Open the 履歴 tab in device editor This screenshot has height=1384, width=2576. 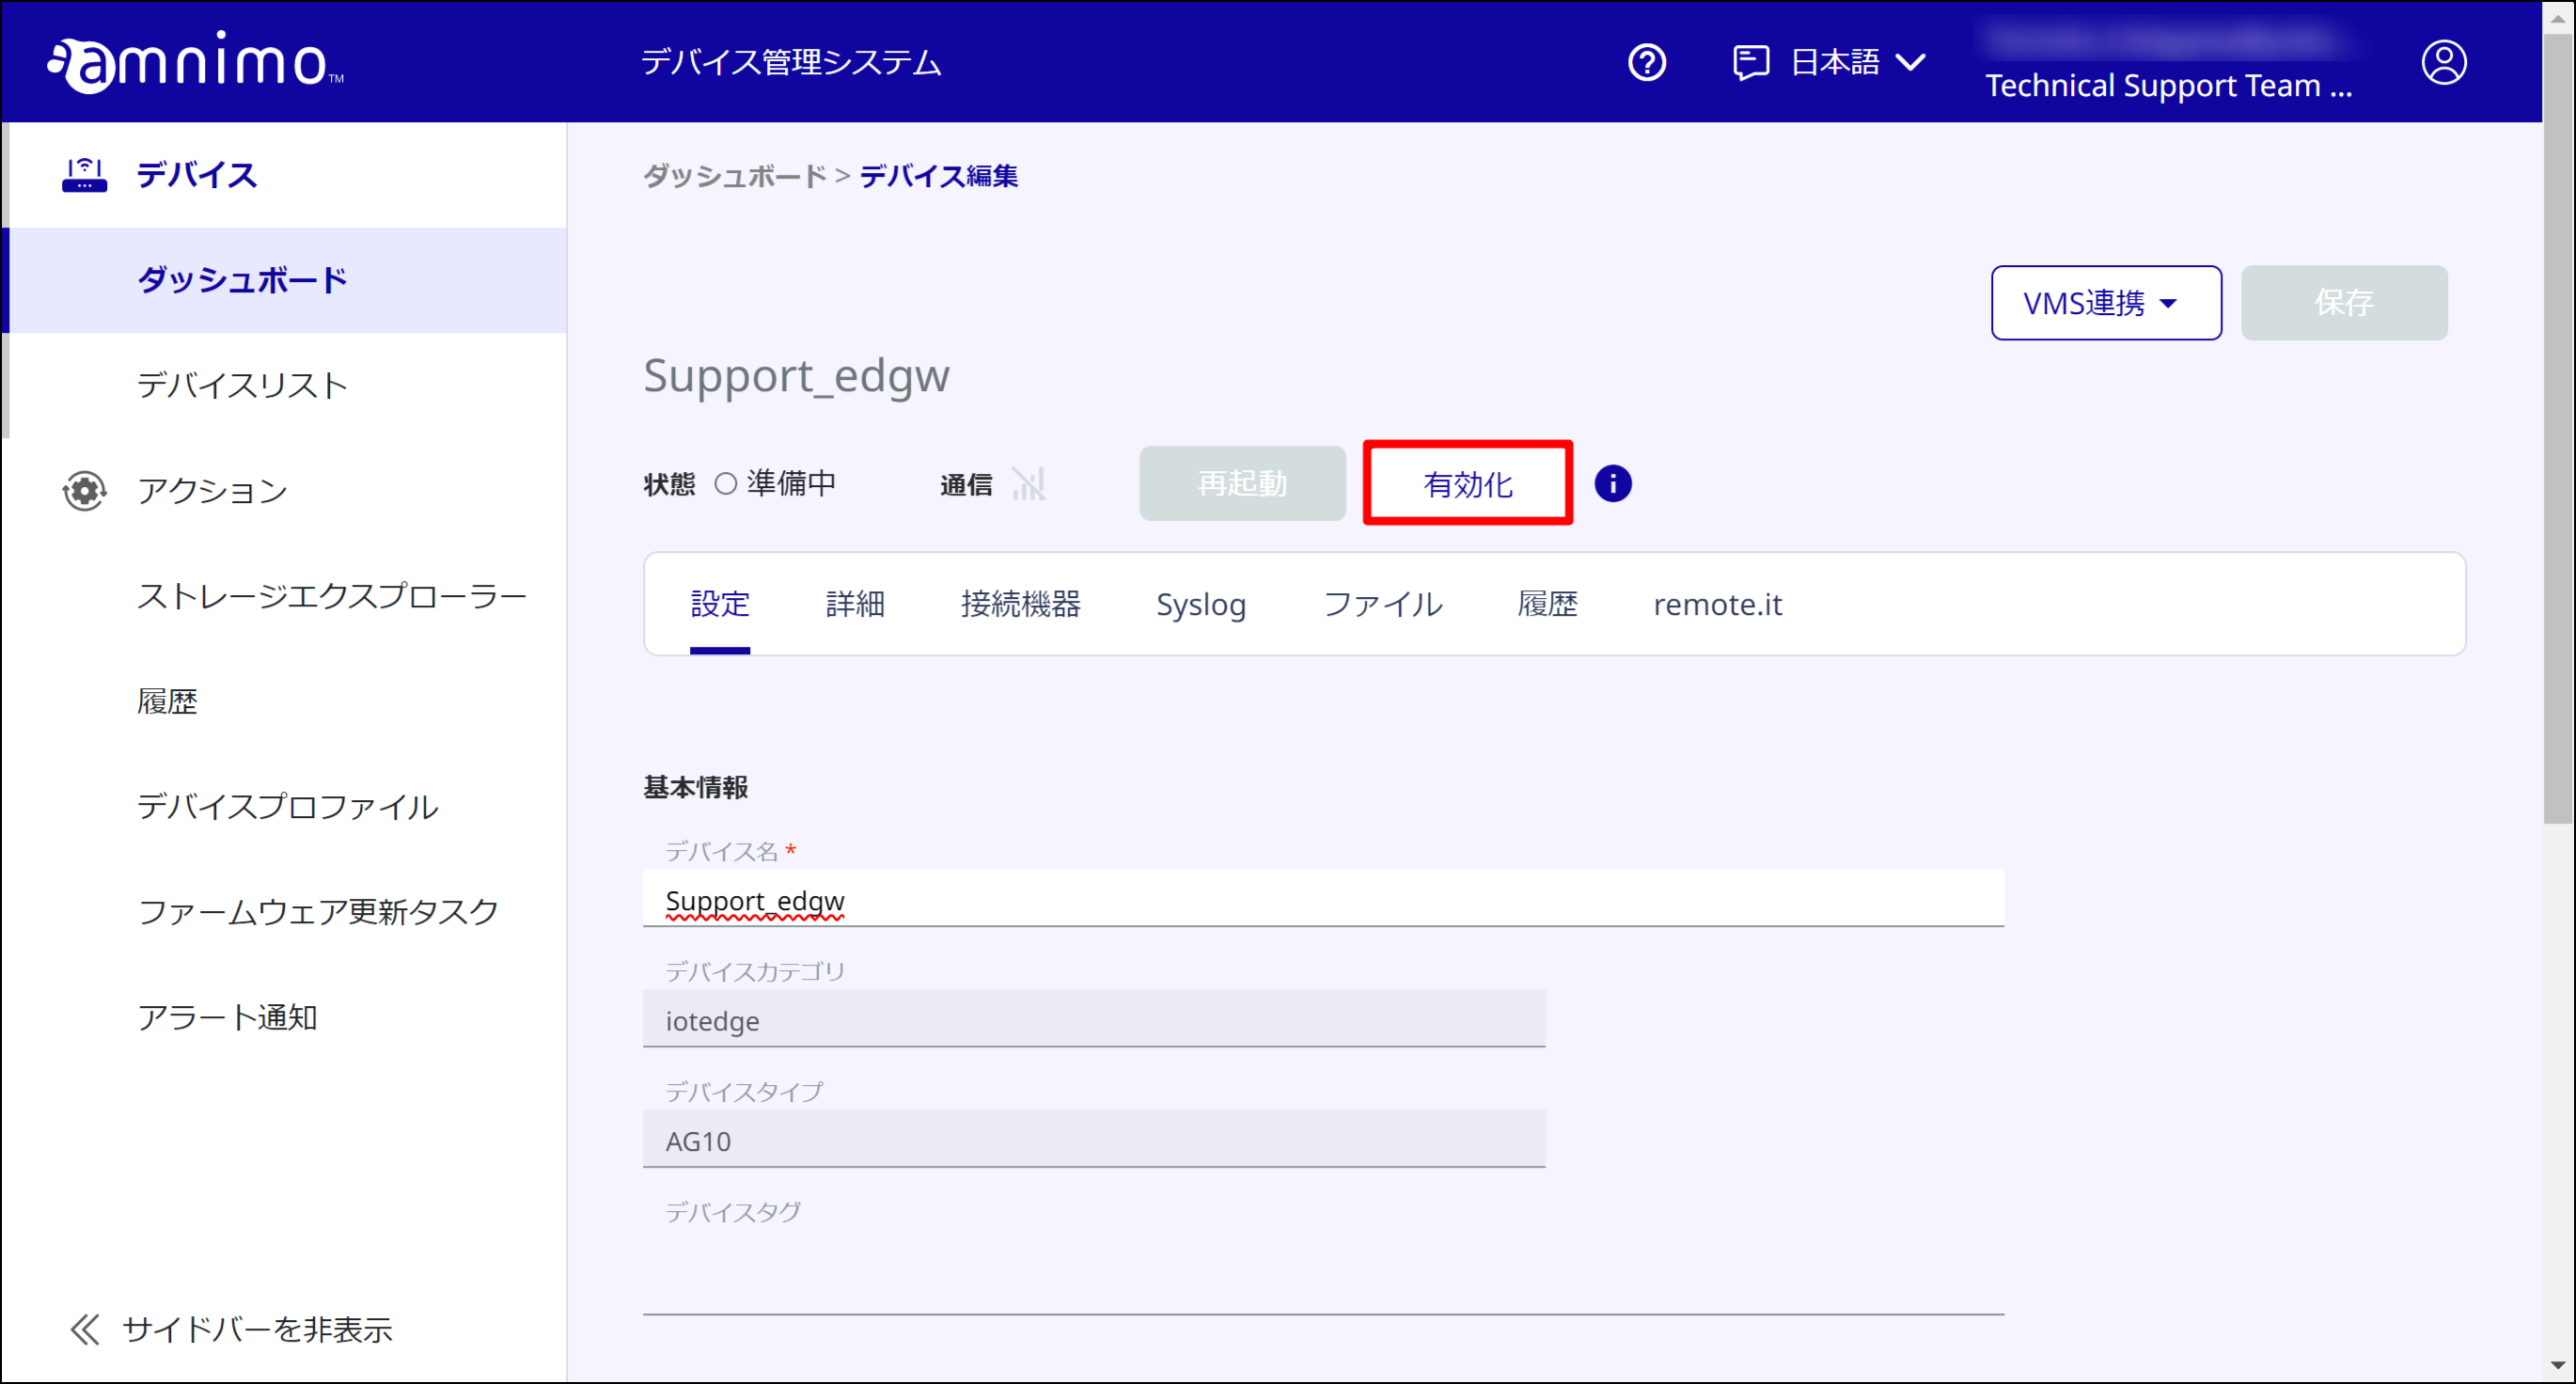tap(1547, 604)
